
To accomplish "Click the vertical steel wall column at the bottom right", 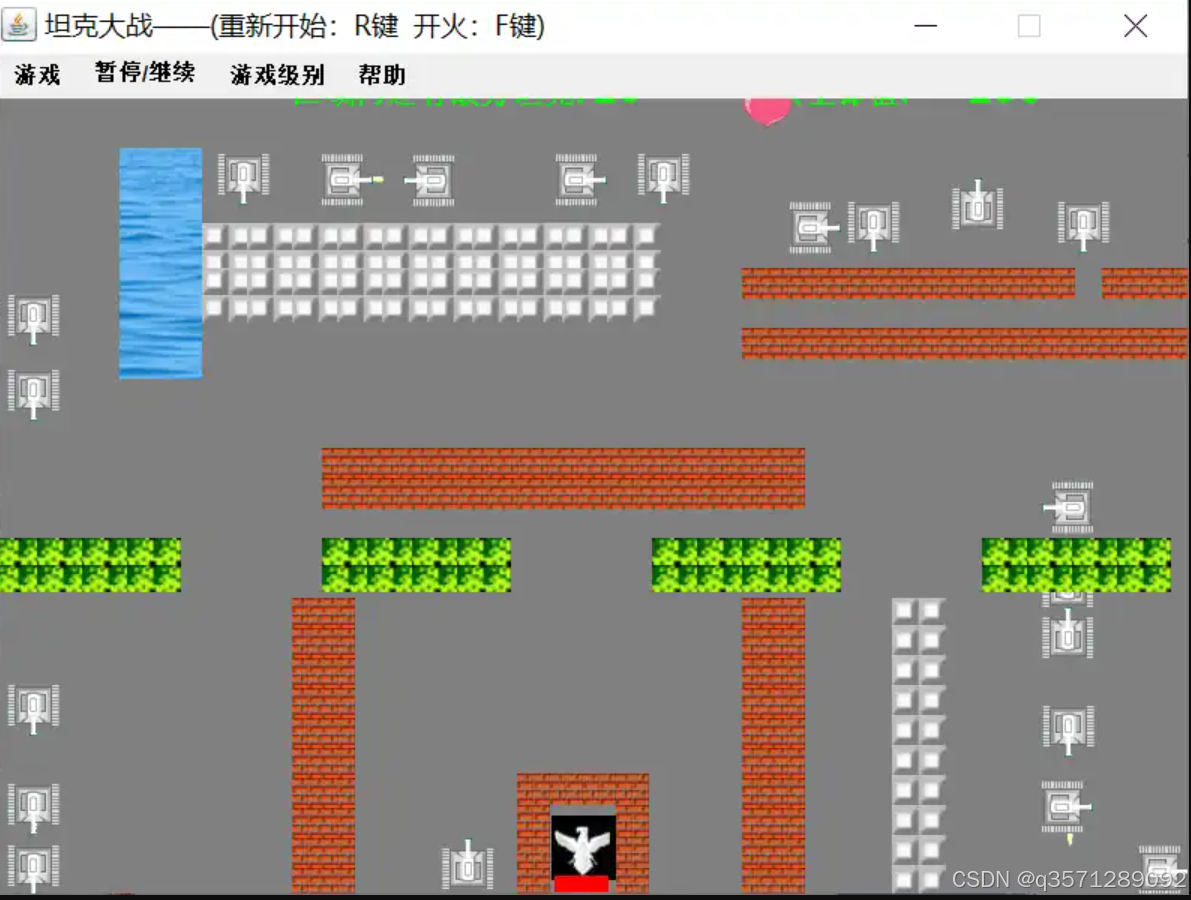I will [x=918, y=746].
